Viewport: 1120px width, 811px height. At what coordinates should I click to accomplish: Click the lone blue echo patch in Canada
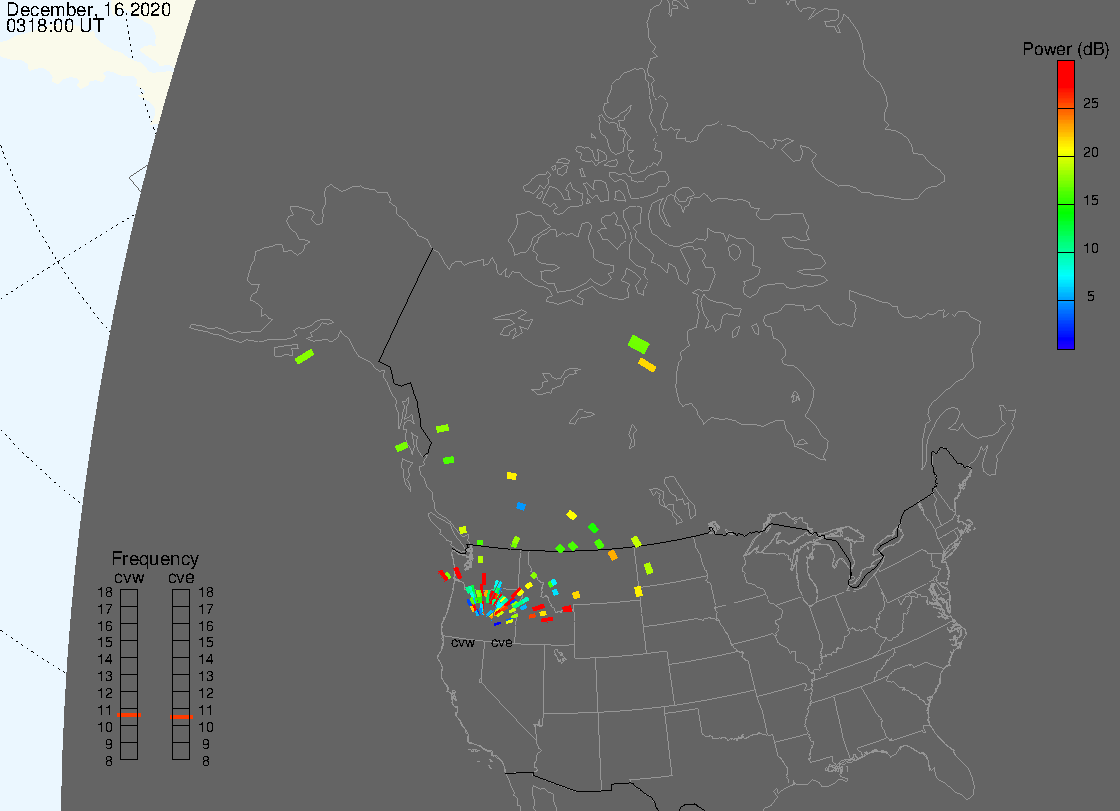pyautogui.click(x=521, y=506)
